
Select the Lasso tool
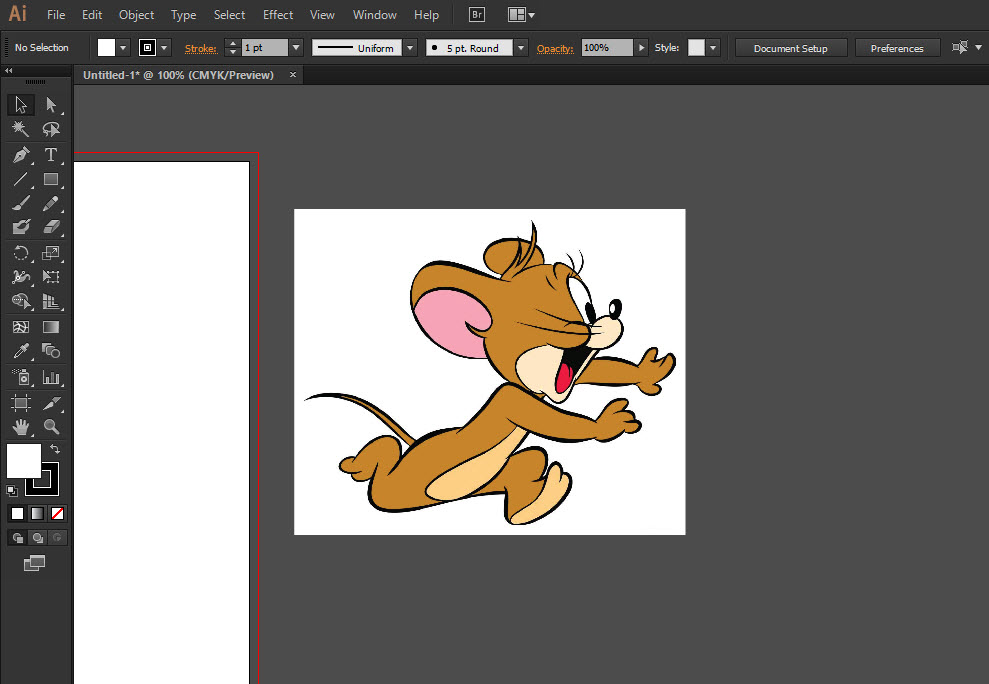pyautogui.click(x=51, y=129)
